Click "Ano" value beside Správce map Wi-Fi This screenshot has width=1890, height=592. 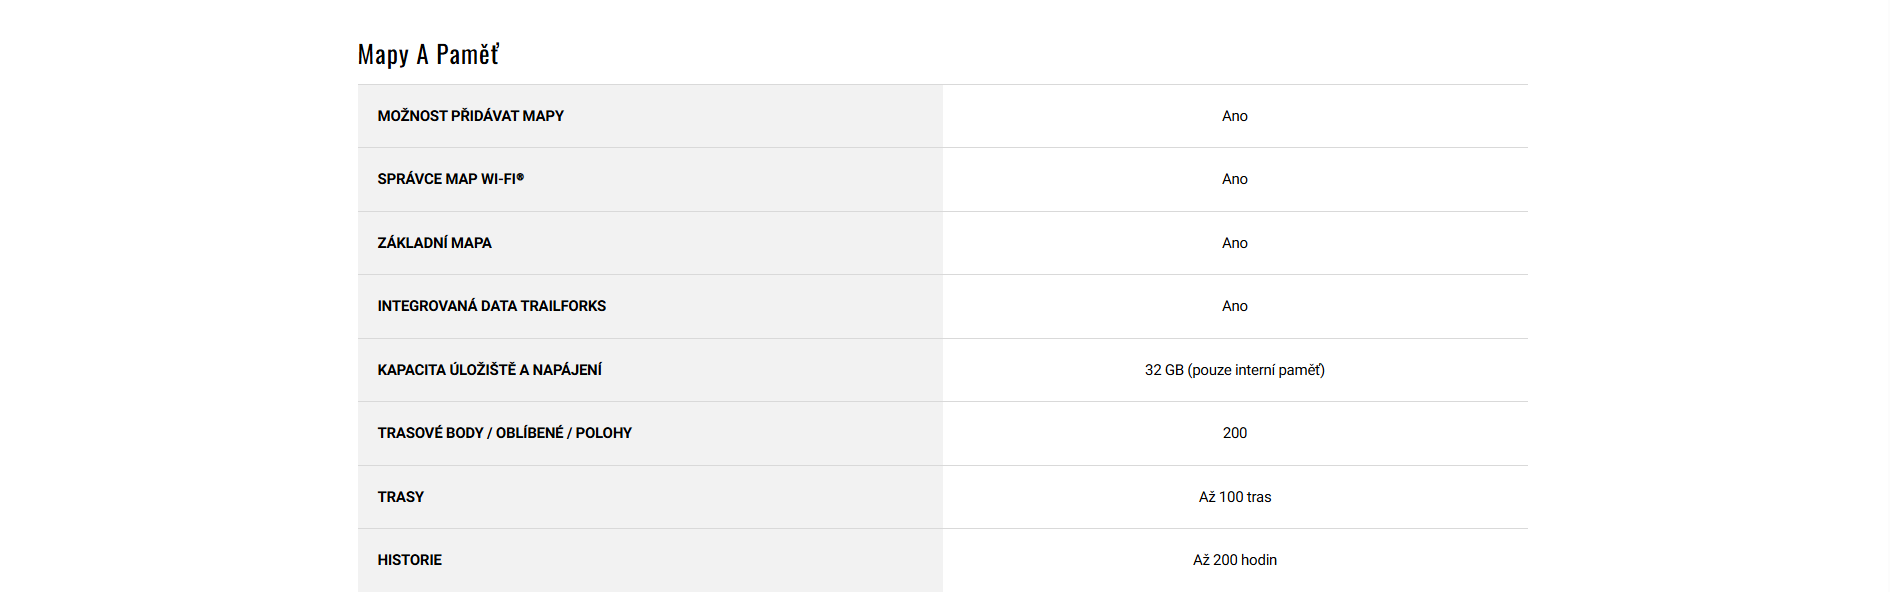coord(1234,179)
